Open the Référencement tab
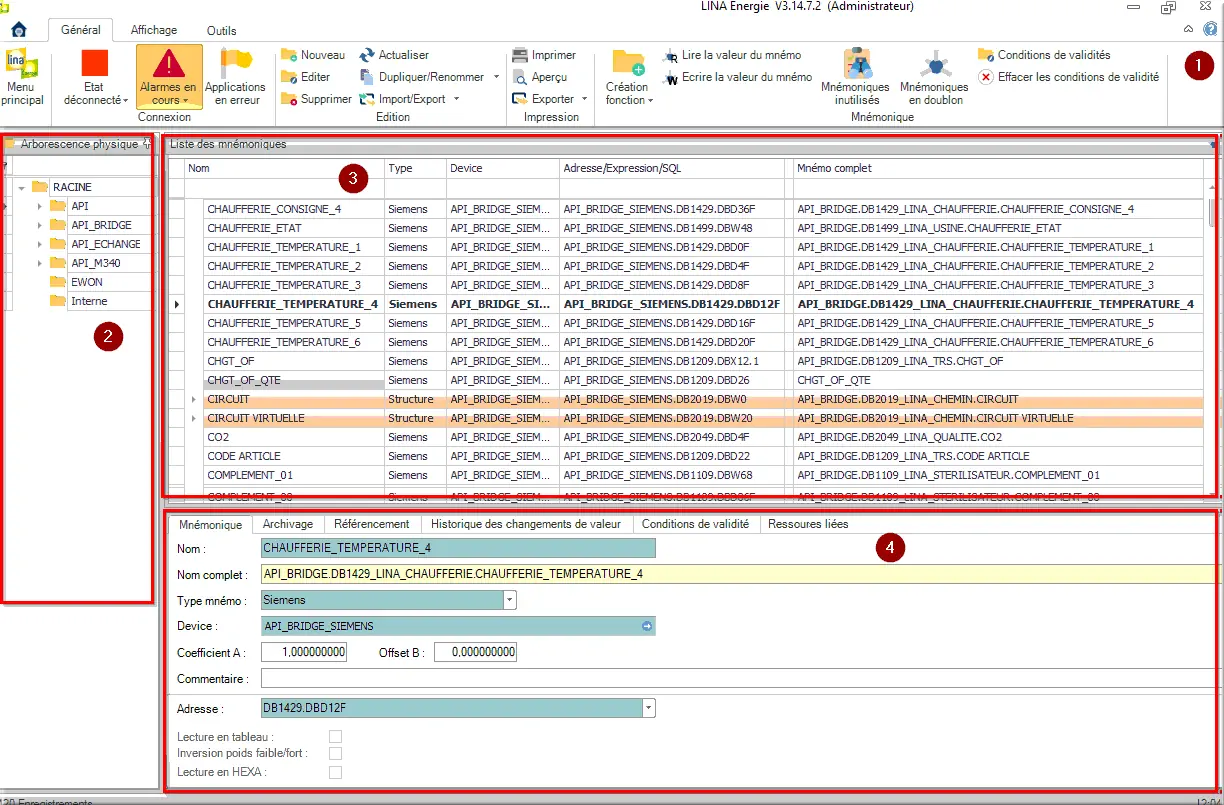Image resolution: width=1224 pixels, height=805 pixels. click(x=372, y=524)
